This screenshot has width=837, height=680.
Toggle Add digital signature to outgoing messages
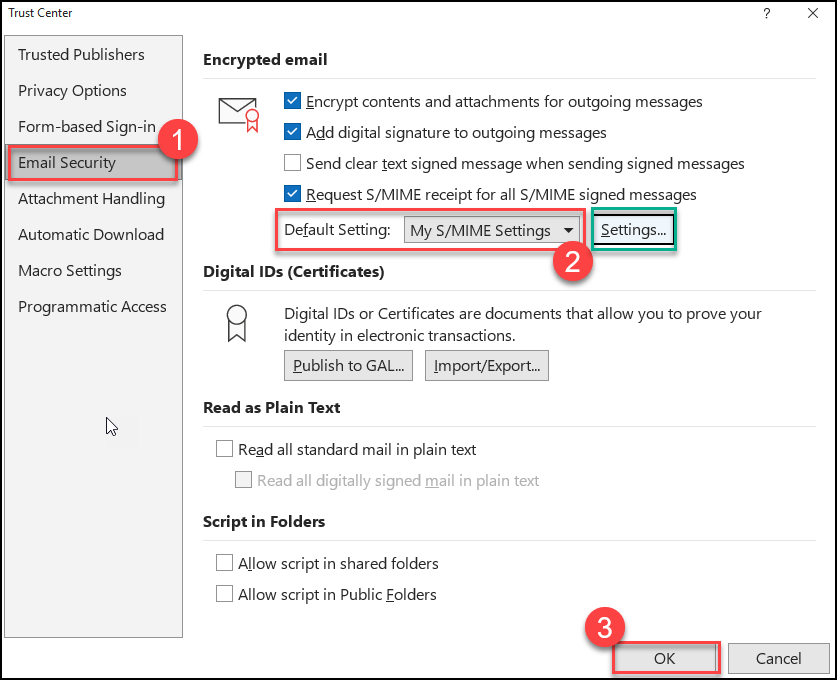point(292,132)
